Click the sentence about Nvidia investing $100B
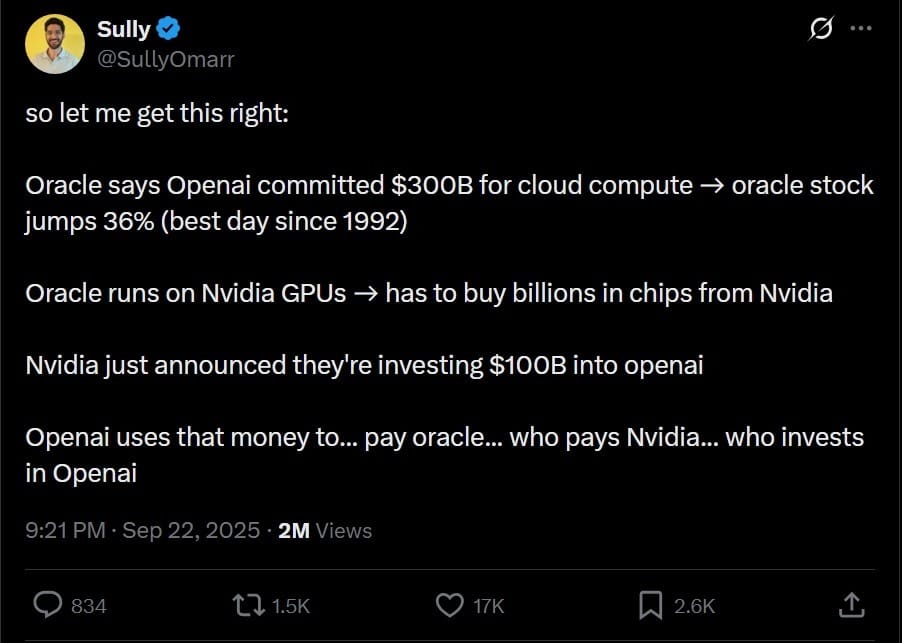Viewport: 902px width, 643px height. click(x=364, y=365)
